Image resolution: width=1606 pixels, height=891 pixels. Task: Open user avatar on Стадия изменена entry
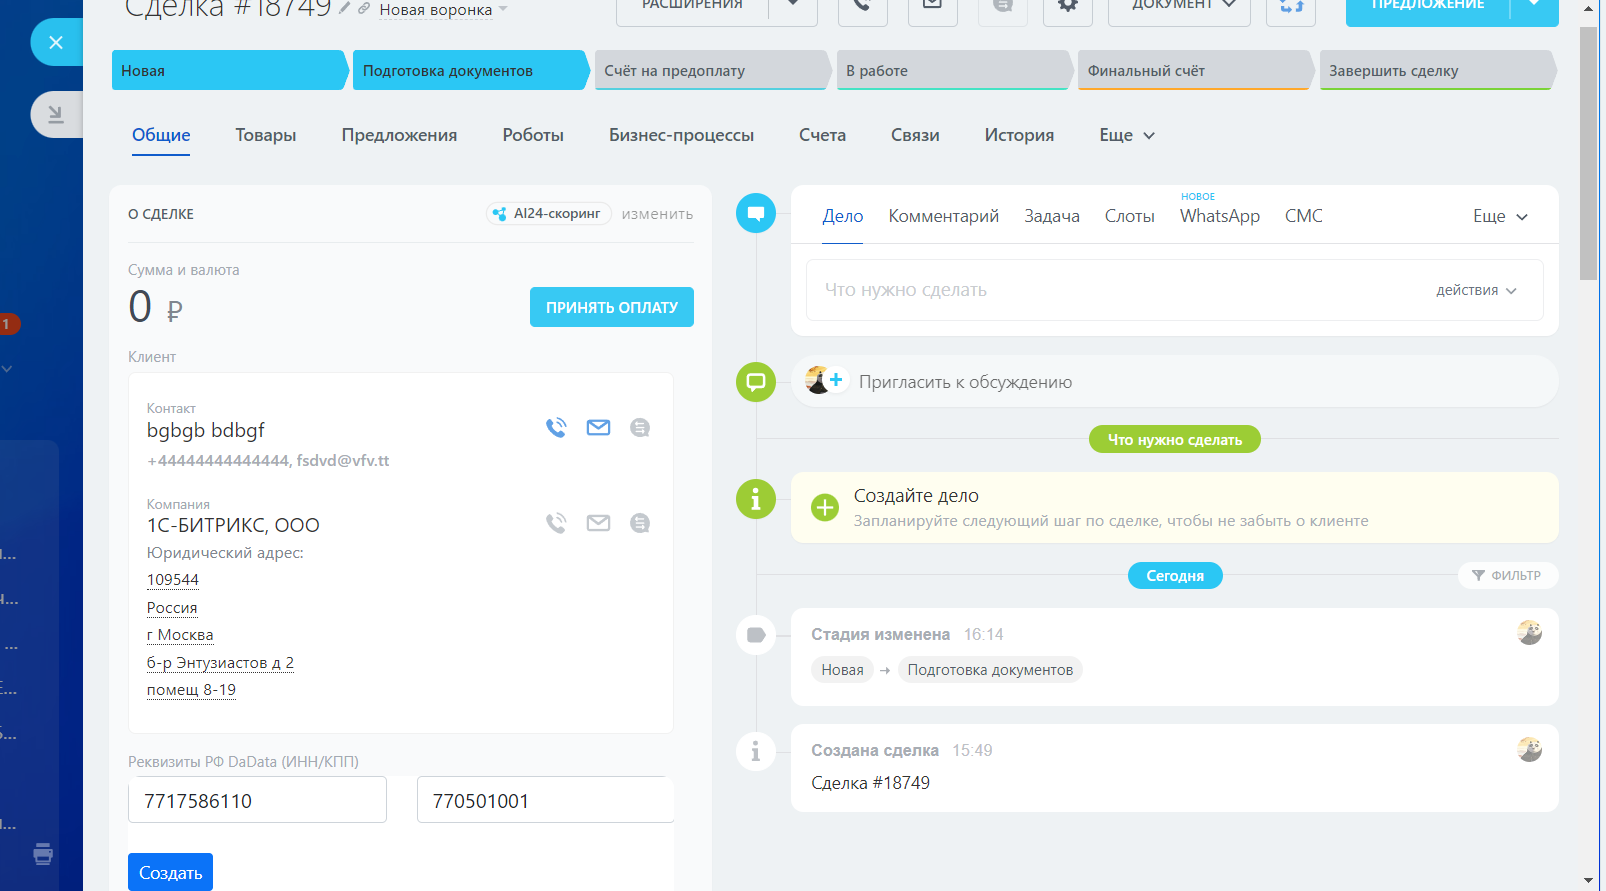coord(1529,632)
